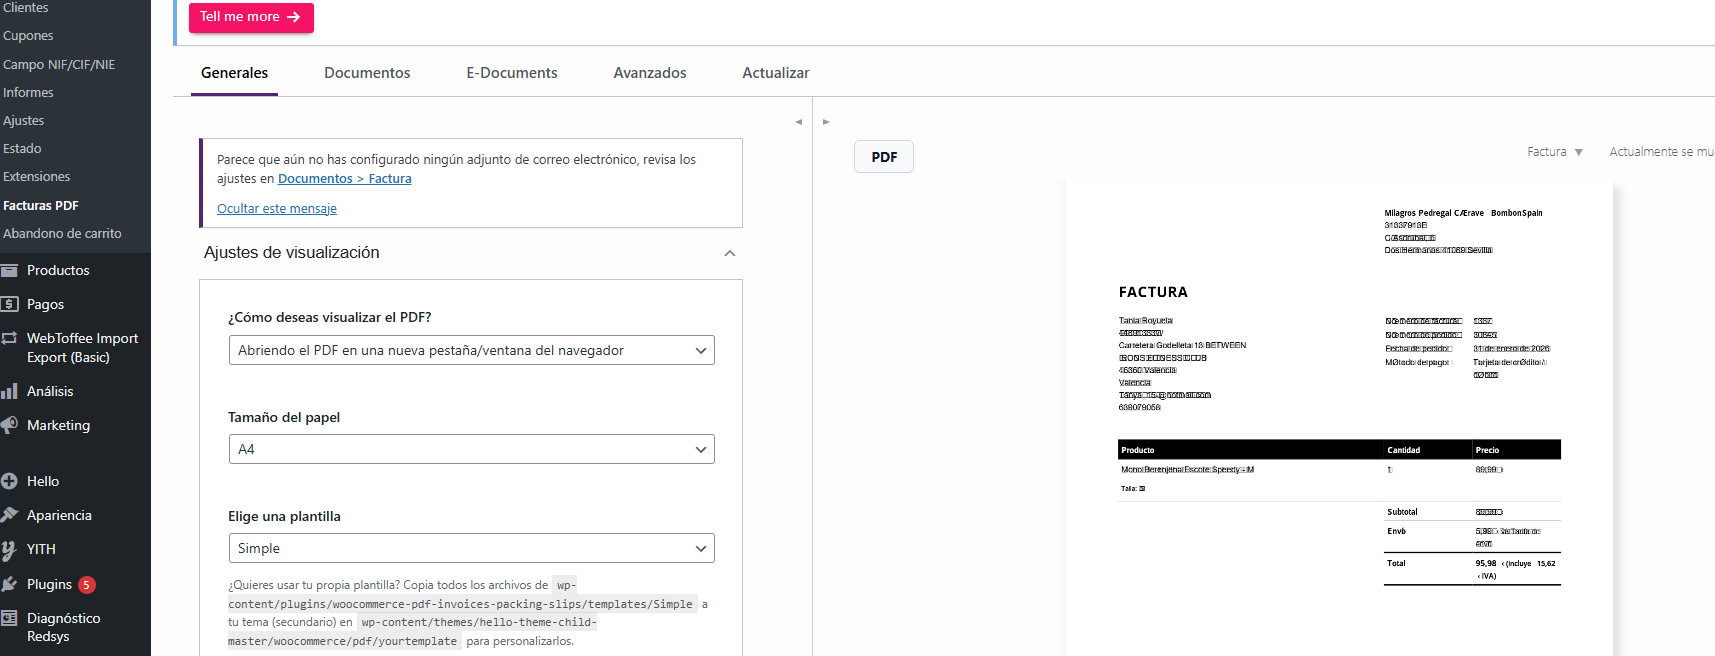The image size is (1715, 656).
Task: Click the Pagos dollar icon
Action: pyautogui.click(x=10, y=304)
